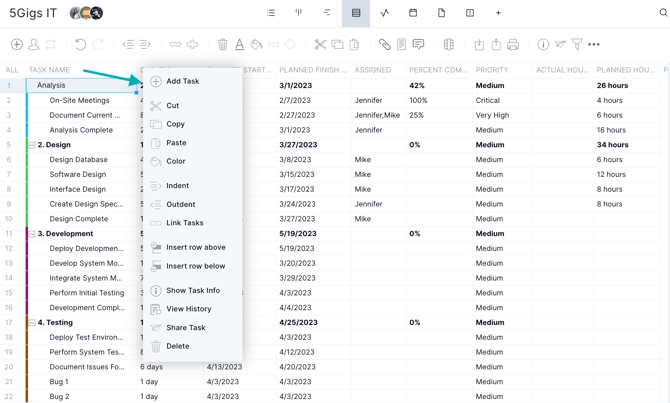The width and height of the screenshot is (670, 403).
Task: Collapse the 3. Development group
Action: click(32, 234)
